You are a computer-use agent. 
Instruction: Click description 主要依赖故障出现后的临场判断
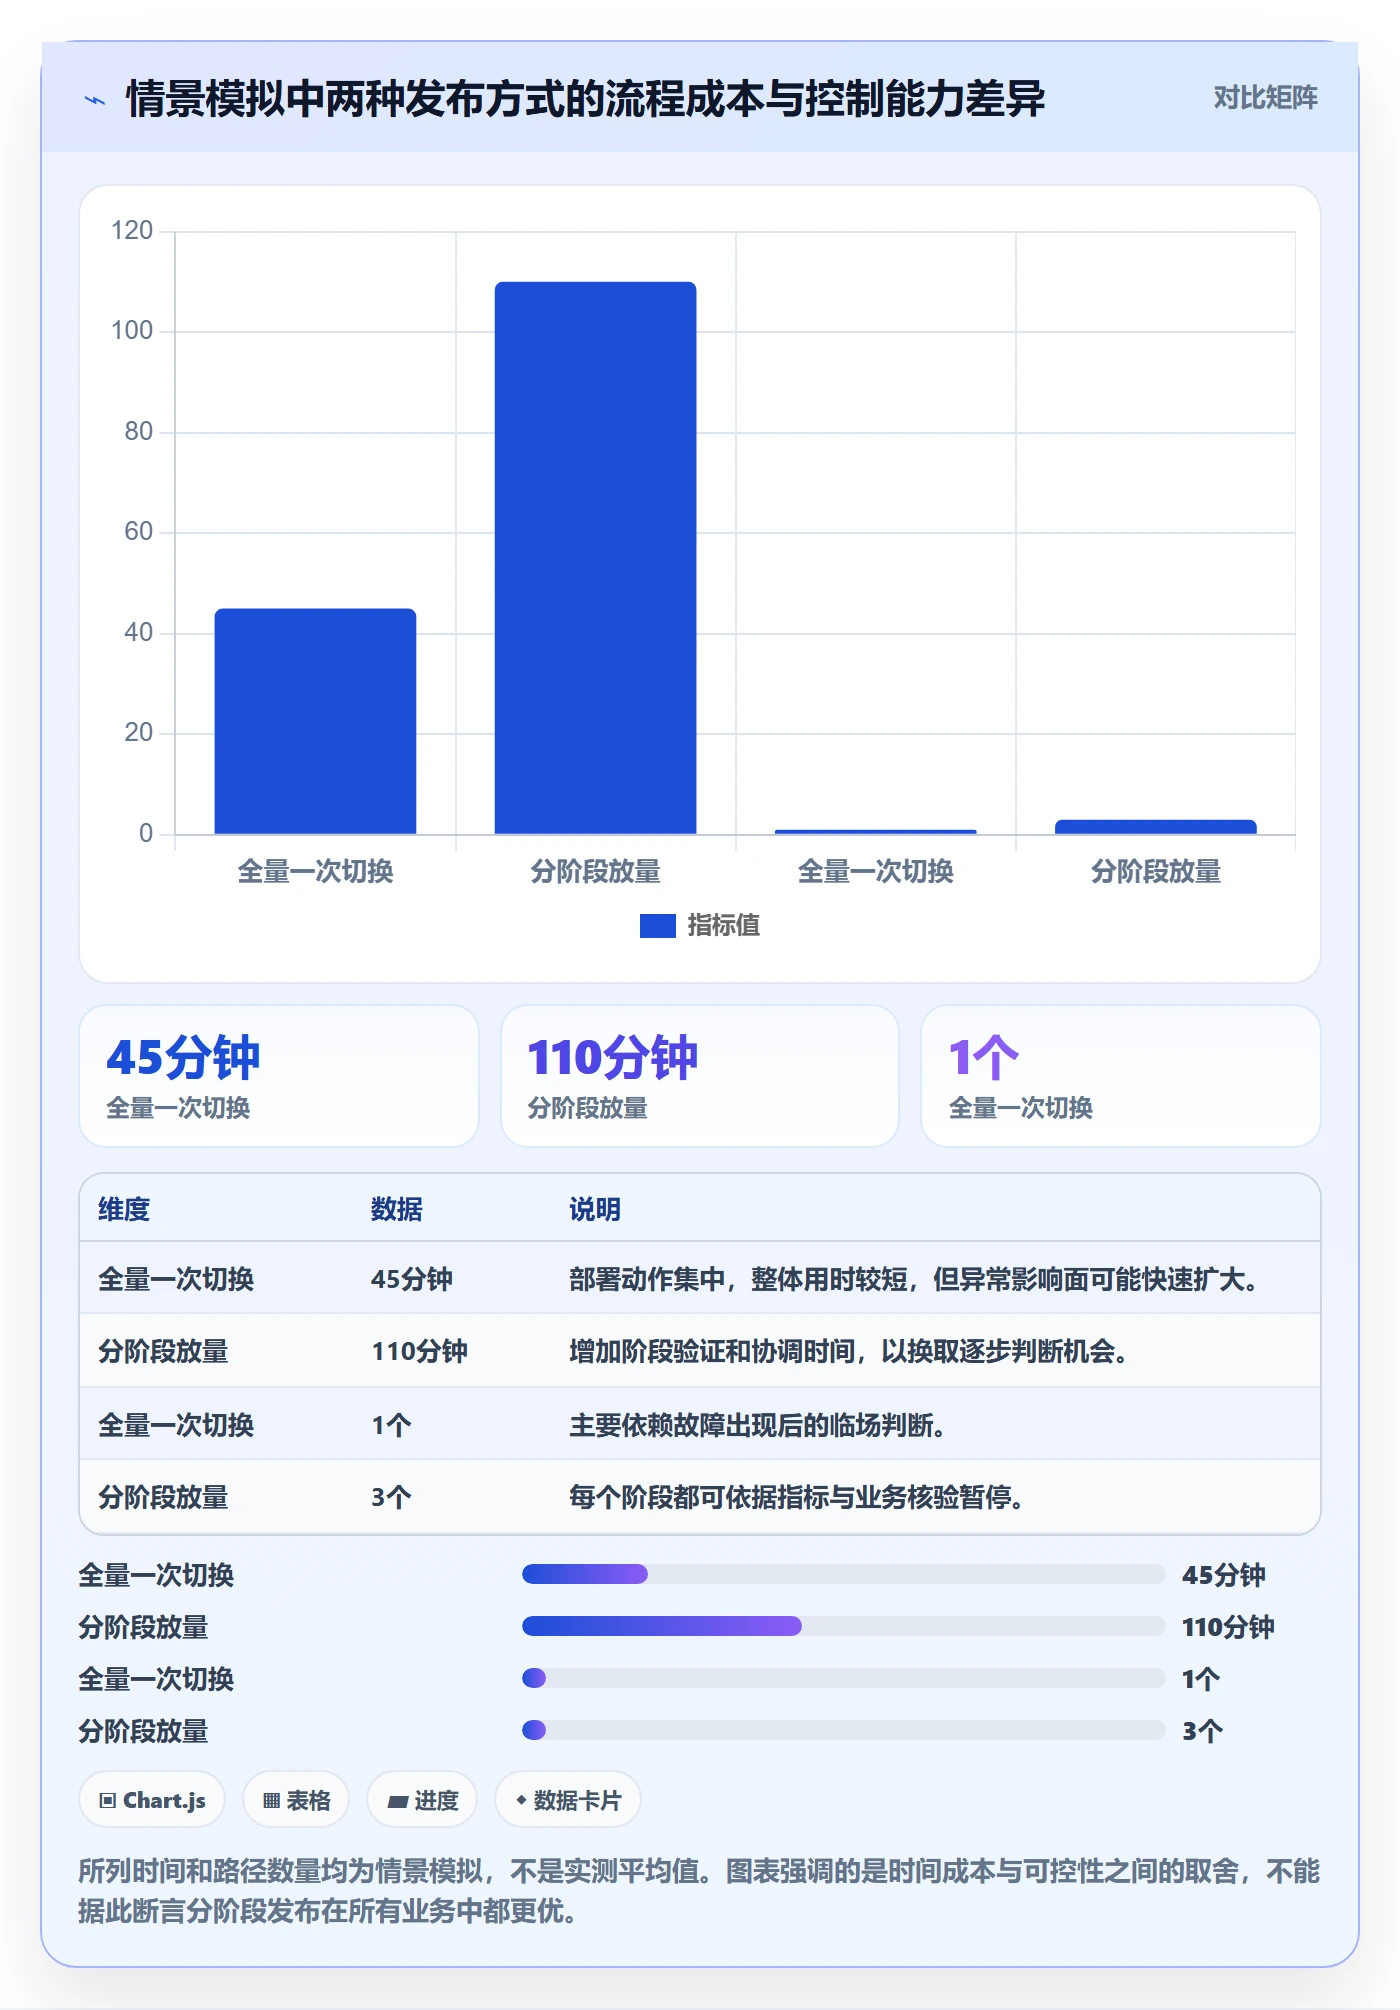tap(757, 1426)
